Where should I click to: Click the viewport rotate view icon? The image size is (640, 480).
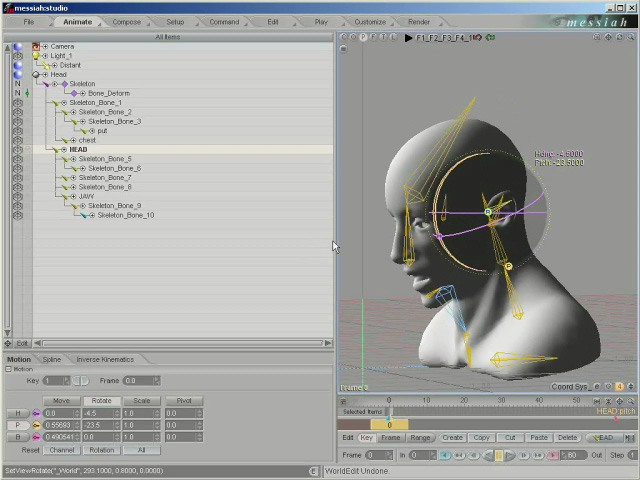(620, 37)
